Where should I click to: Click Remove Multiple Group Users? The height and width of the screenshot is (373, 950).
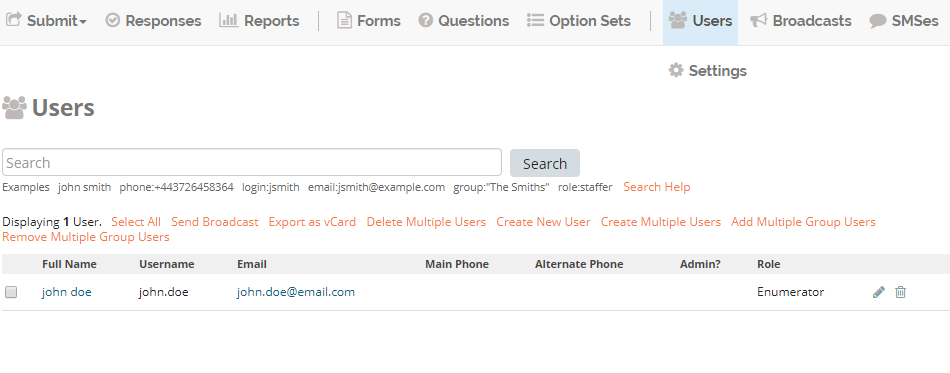tap(86, 237)
